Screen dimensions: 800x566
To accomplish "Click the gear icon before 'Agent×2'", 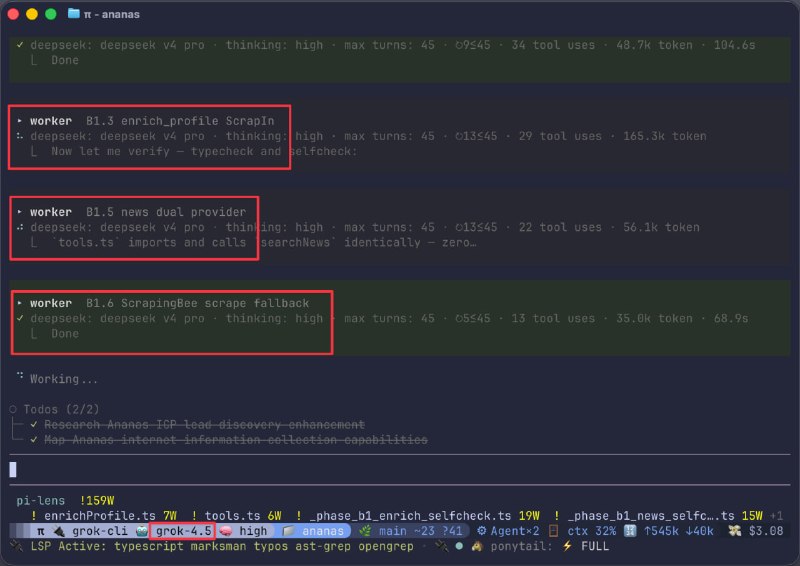I will point(481,531).
